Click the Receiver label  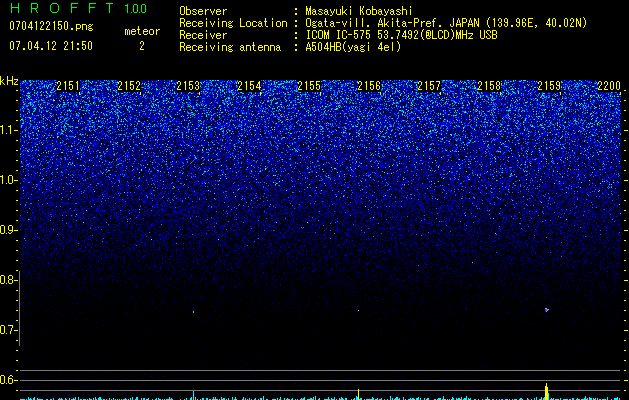(203, 35)
